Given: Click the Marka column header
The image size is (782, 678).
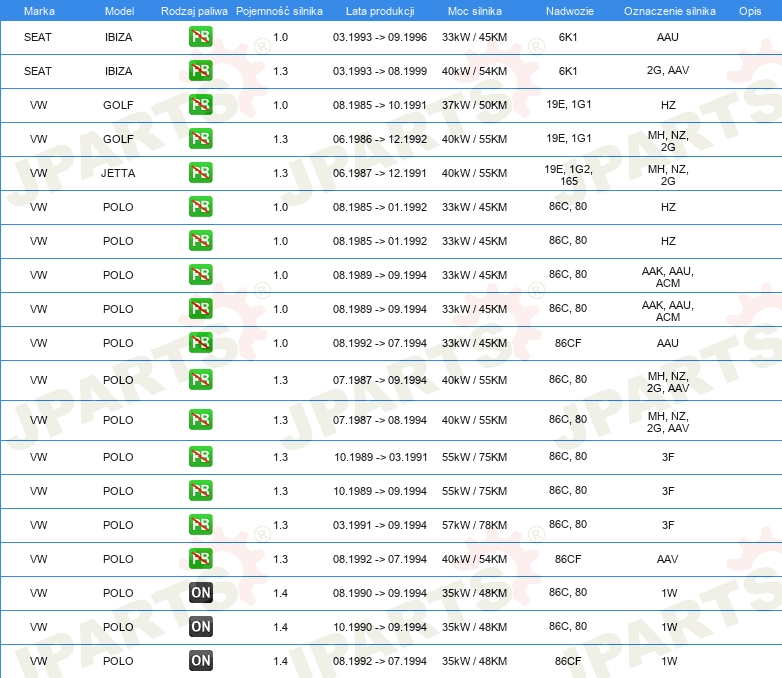Looking at the screenshot, I should 38,10.
